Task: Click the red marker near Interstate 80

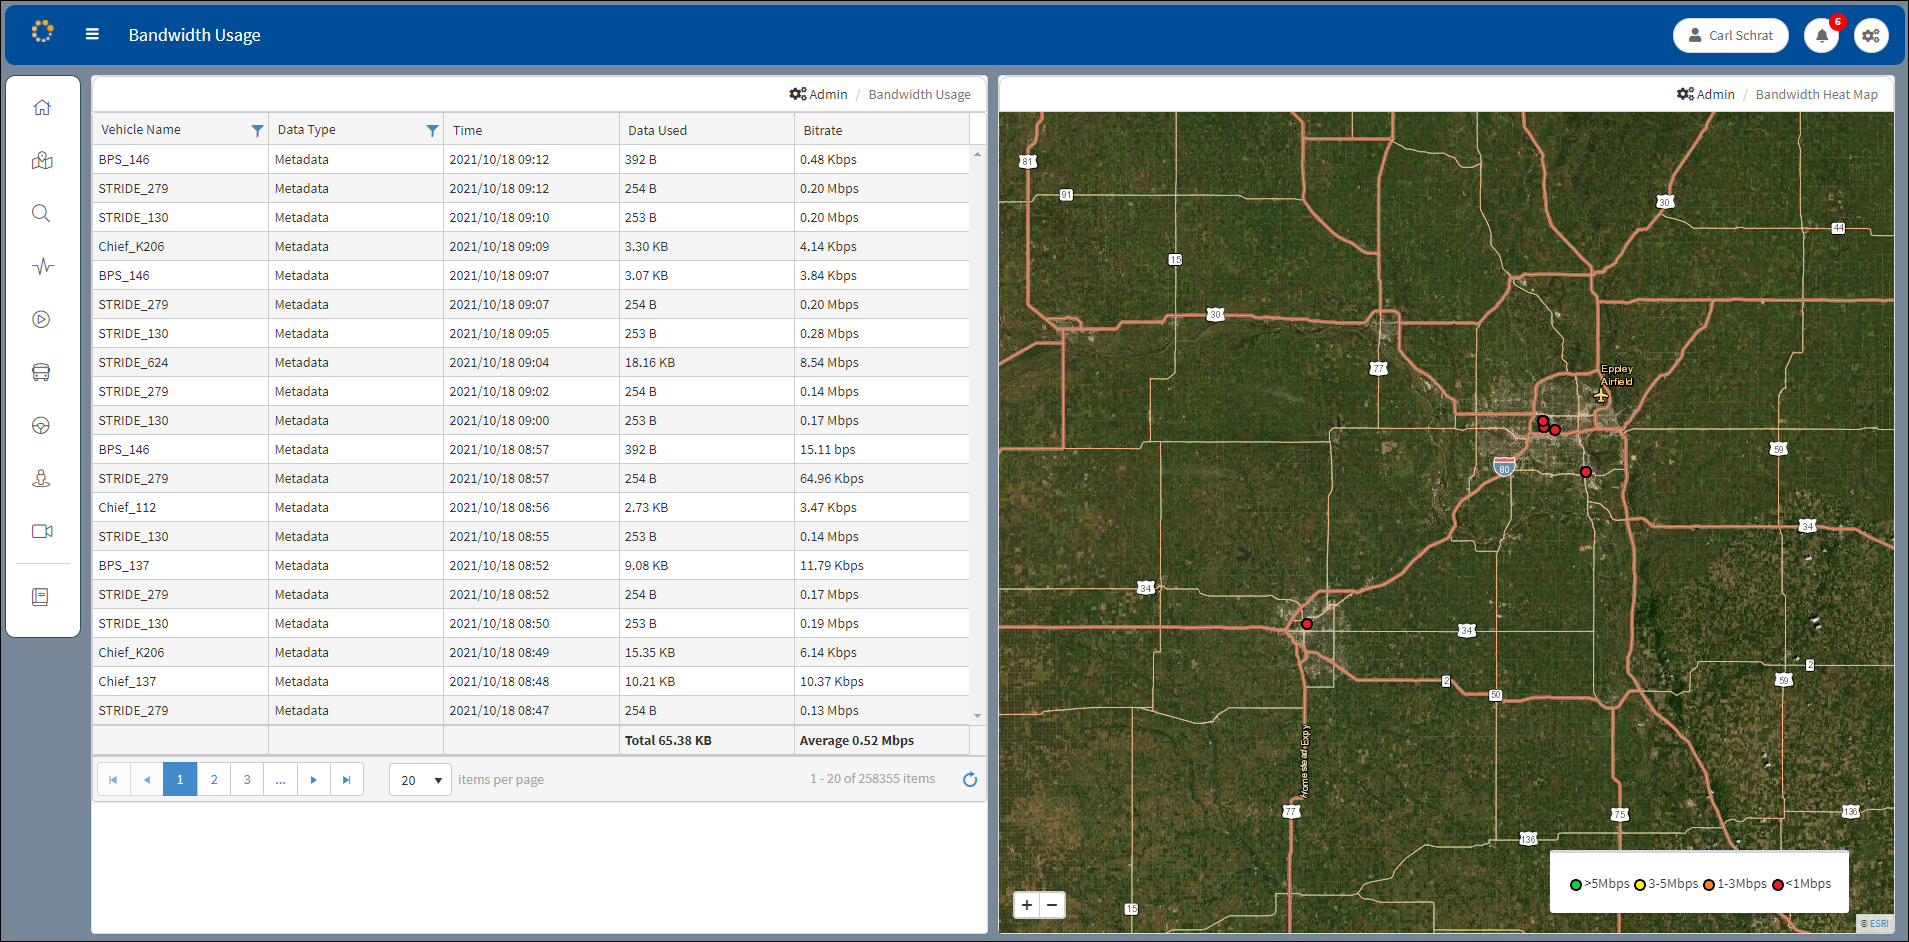Action: [x=1585, y=472]
